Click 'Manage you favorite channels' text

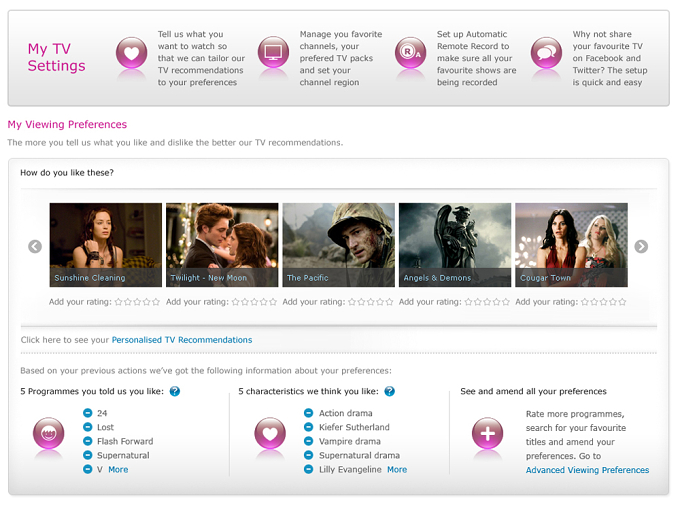click(341, 58)
